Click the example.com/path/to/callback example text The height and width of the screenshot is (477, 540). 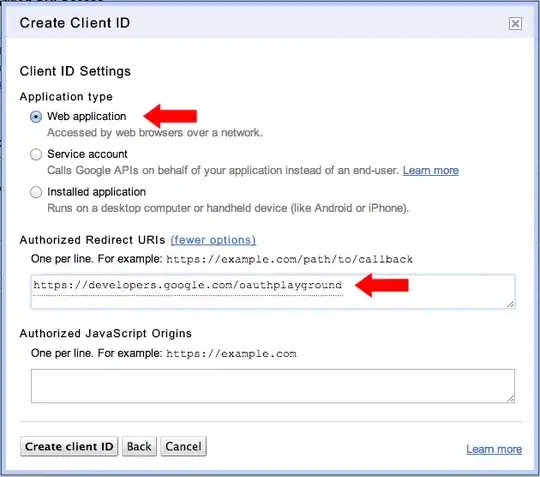[x=289, y=259]
